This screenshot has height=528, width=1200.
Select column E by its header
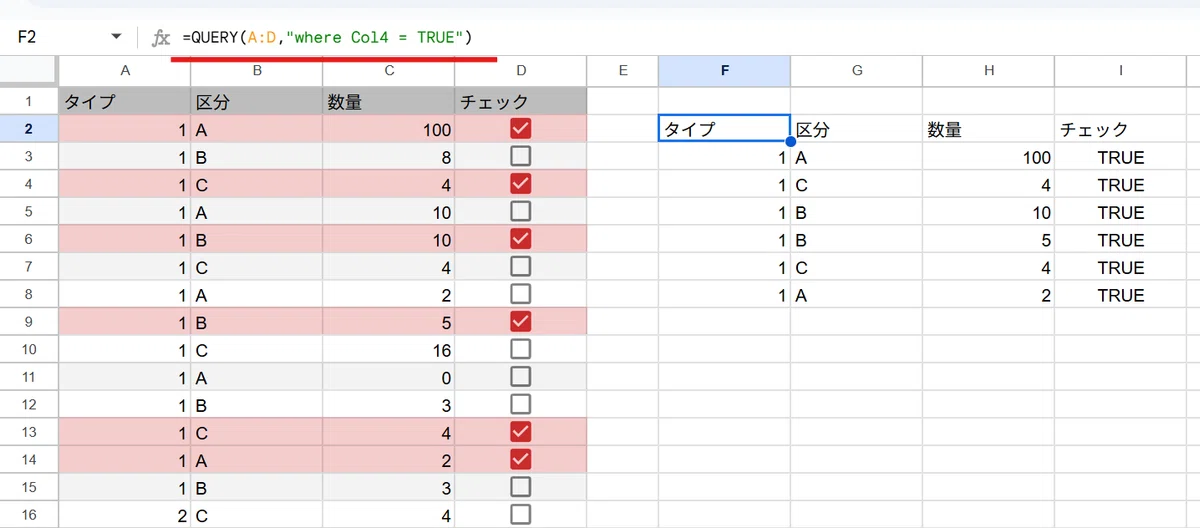coord(623,70)
